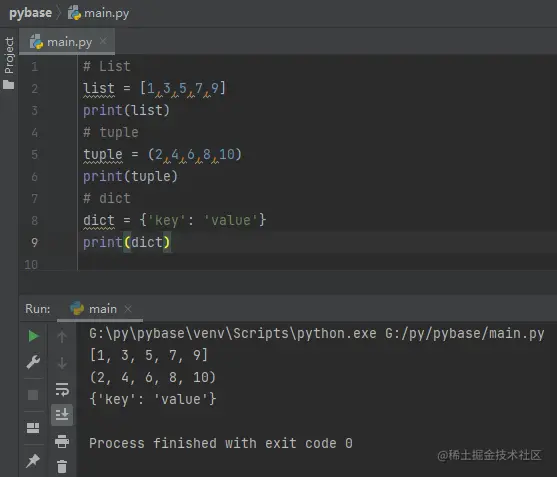Toggle soft-wrap in Run console
This screenshot has width=557, height=477.
point(62,389)
